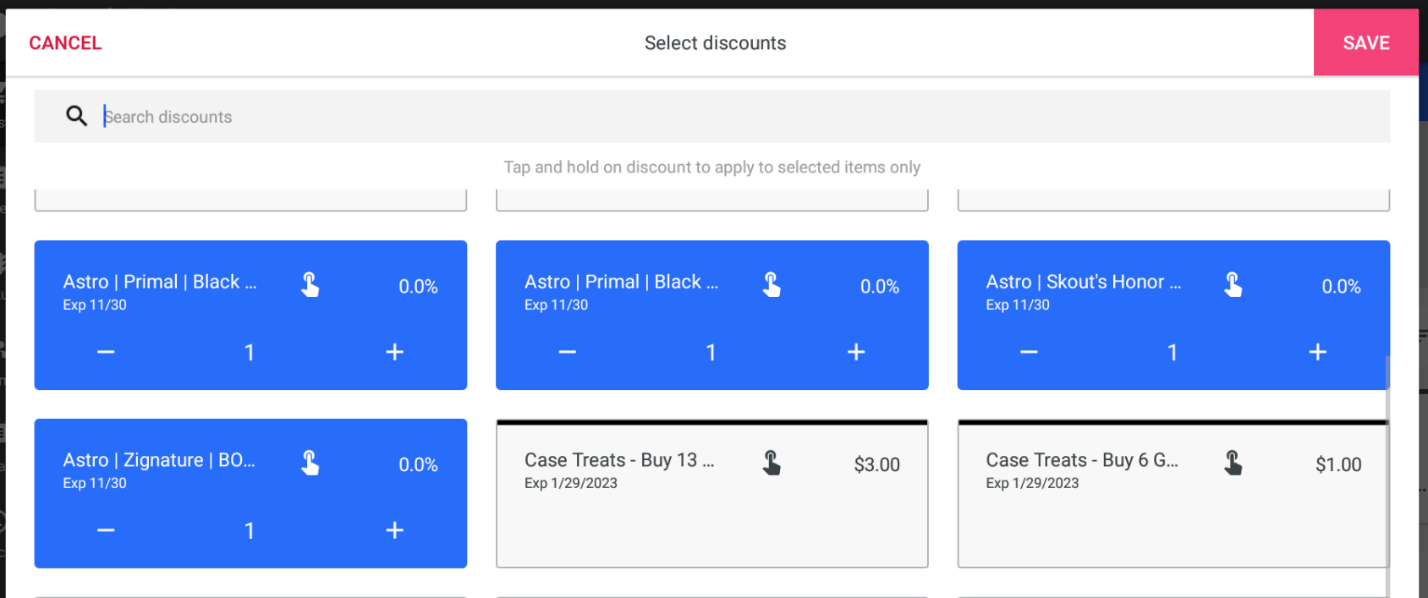Click the hand icon on Astro Zignature discount
Screen dimensions: 1428x598
(x=310, y=463)
